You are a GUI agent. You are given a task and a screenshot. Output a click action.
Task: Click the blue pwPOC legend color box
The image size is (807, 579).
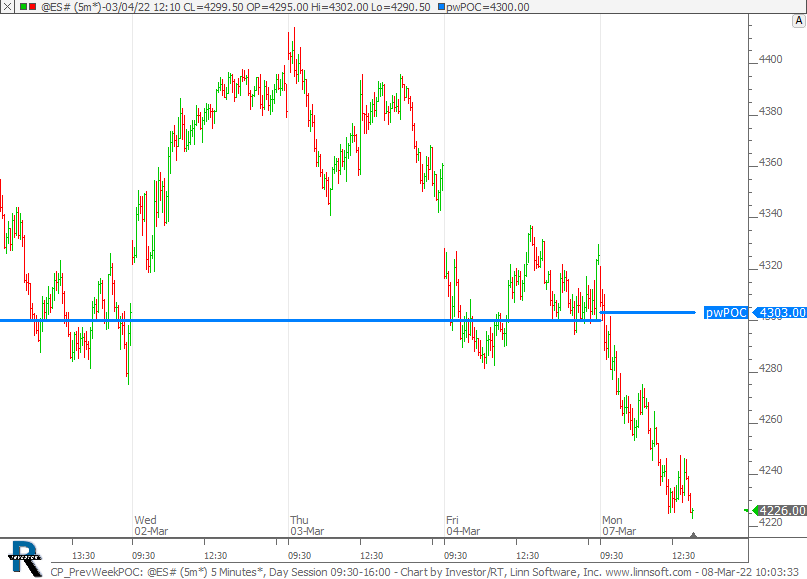pos(441,7)
